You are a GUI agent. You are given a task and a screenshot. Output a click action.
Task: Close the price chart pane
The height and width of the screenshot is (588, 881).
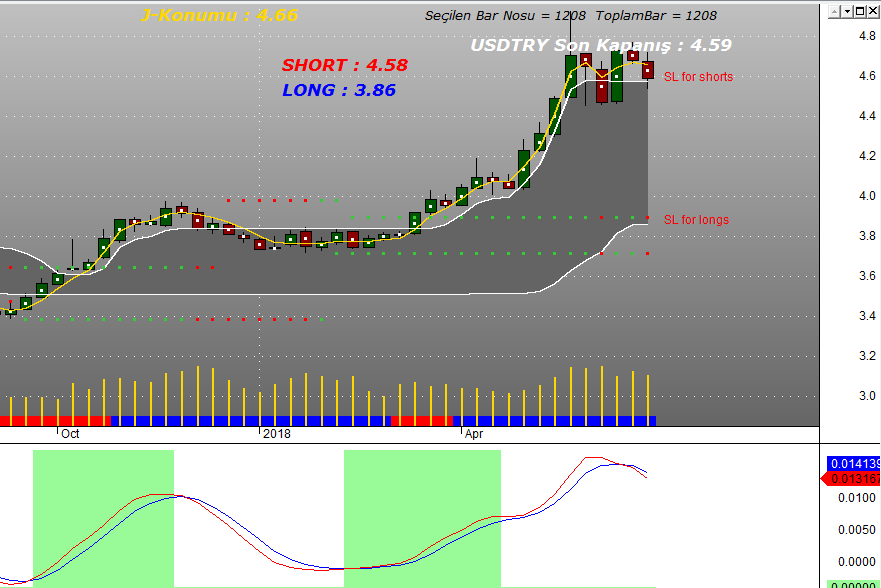coord(873,12)
